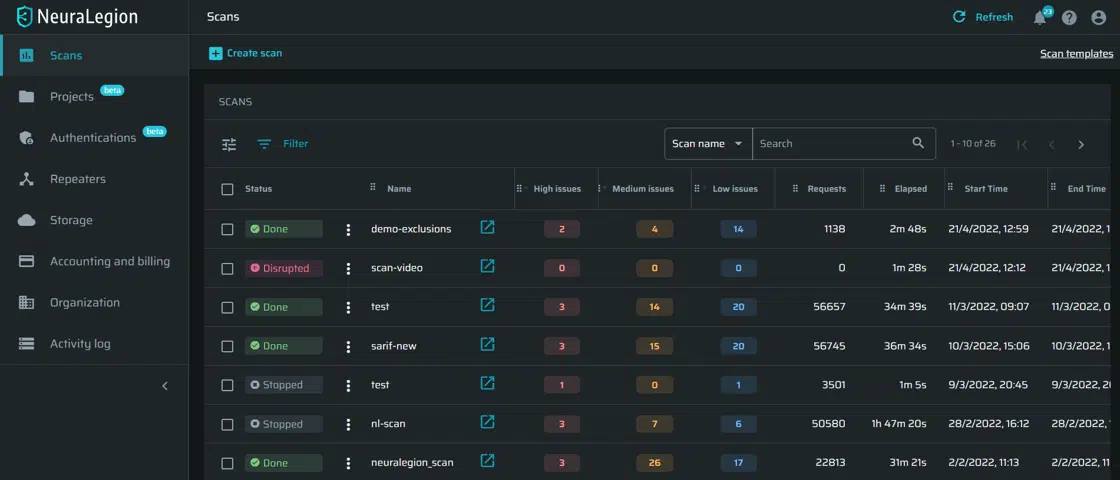Open the sarif-new scan name
The height and width of the screenshot is (480, 1120).
coord(394,346)
